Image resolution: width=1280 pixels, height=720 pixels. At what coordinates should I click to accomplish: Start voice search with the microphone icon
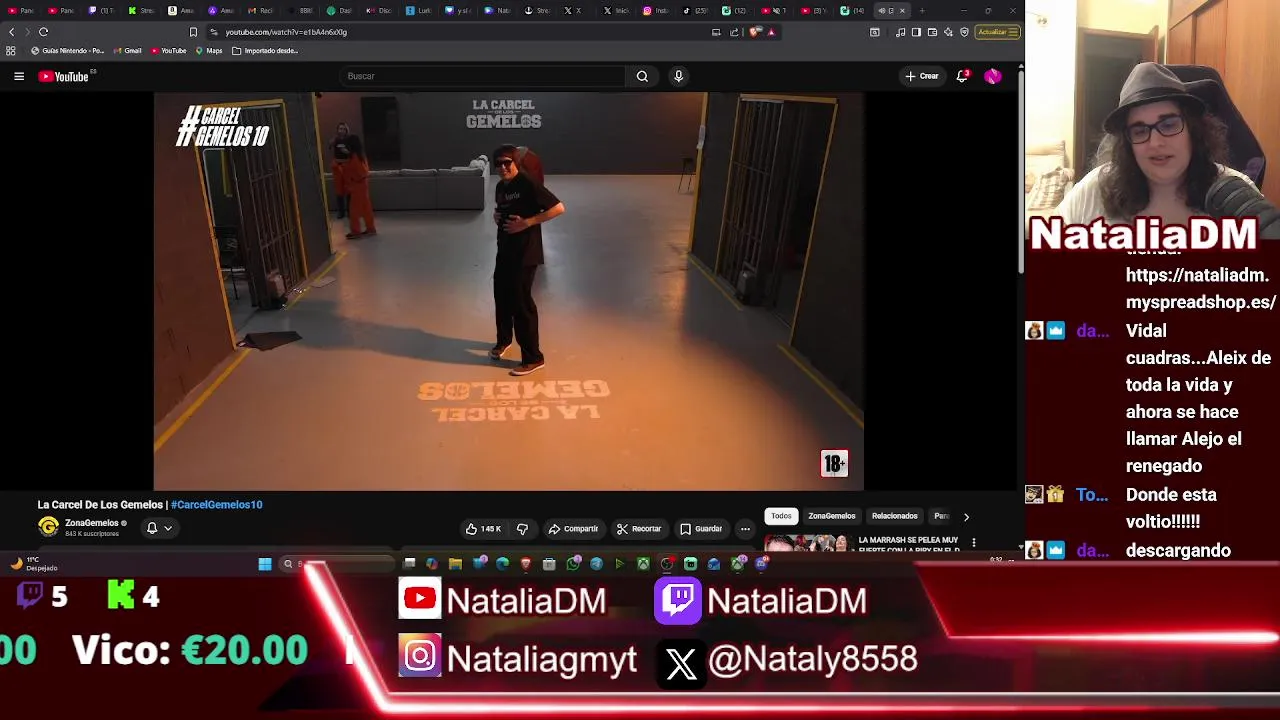point(678,76)
